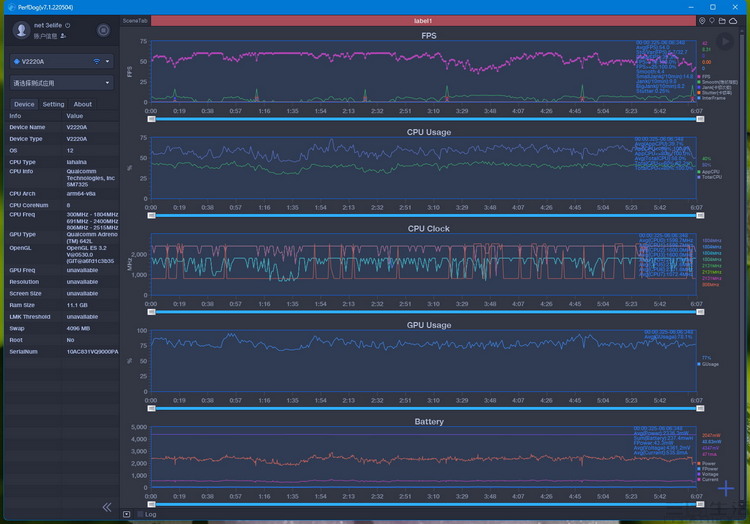Click right handle of GPU Usage range slider

point(700,409)
